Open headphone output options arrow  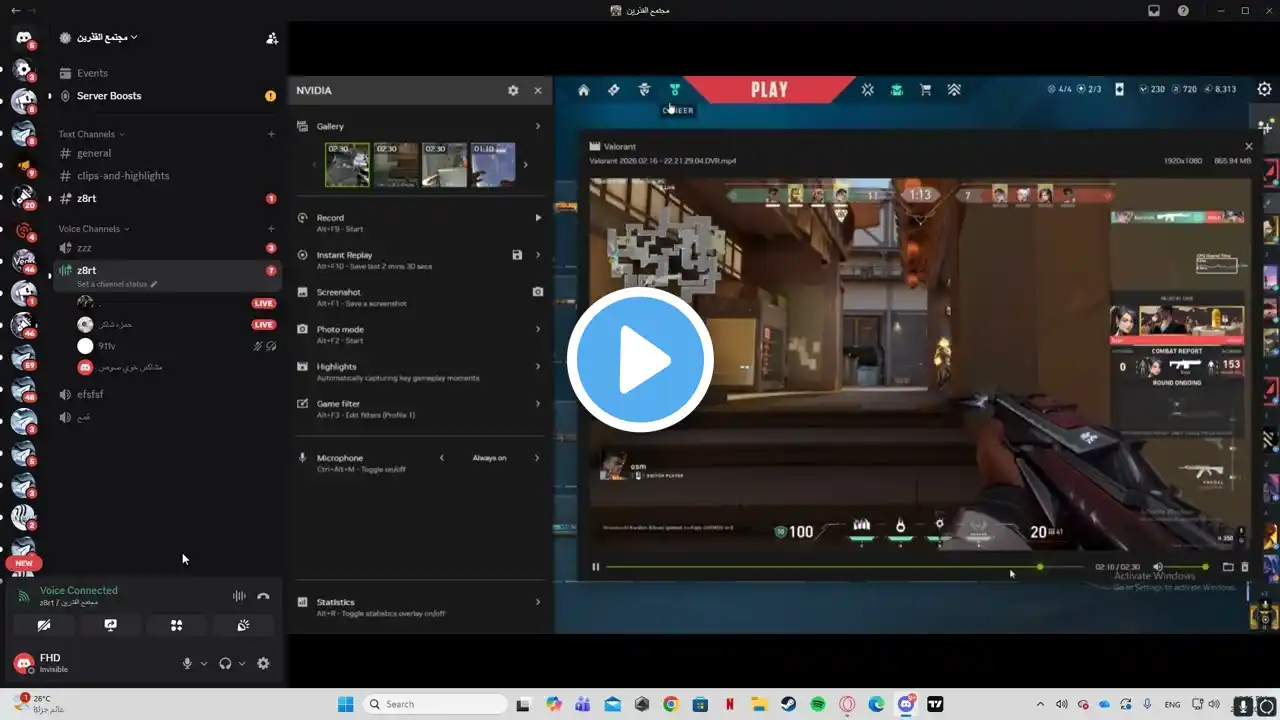(x=242, y=663)
